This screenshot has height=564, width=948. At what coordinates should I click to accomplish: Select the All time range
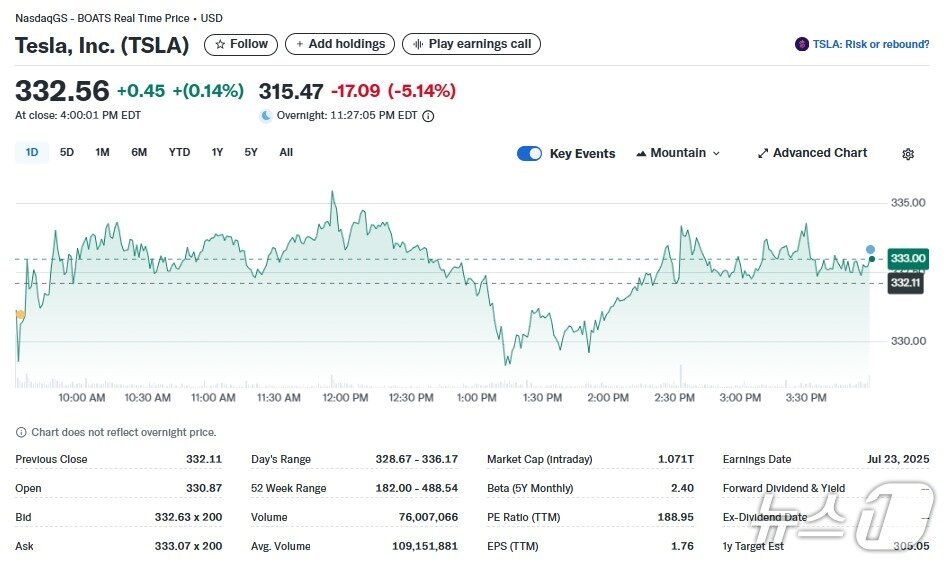coord(286,152)
